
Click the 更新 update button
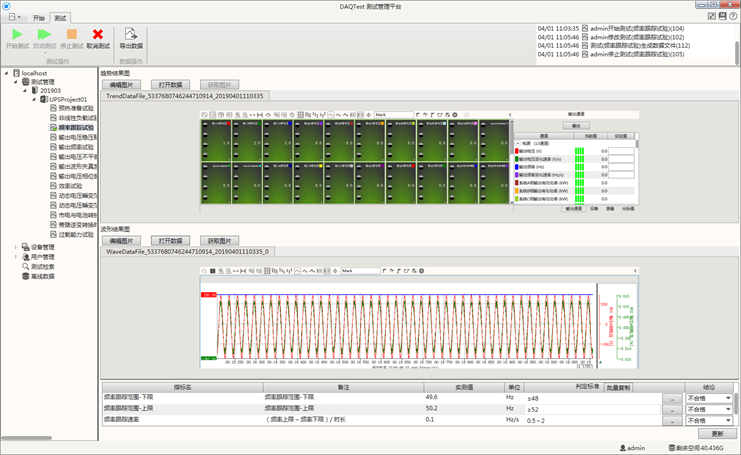point(716,434)
